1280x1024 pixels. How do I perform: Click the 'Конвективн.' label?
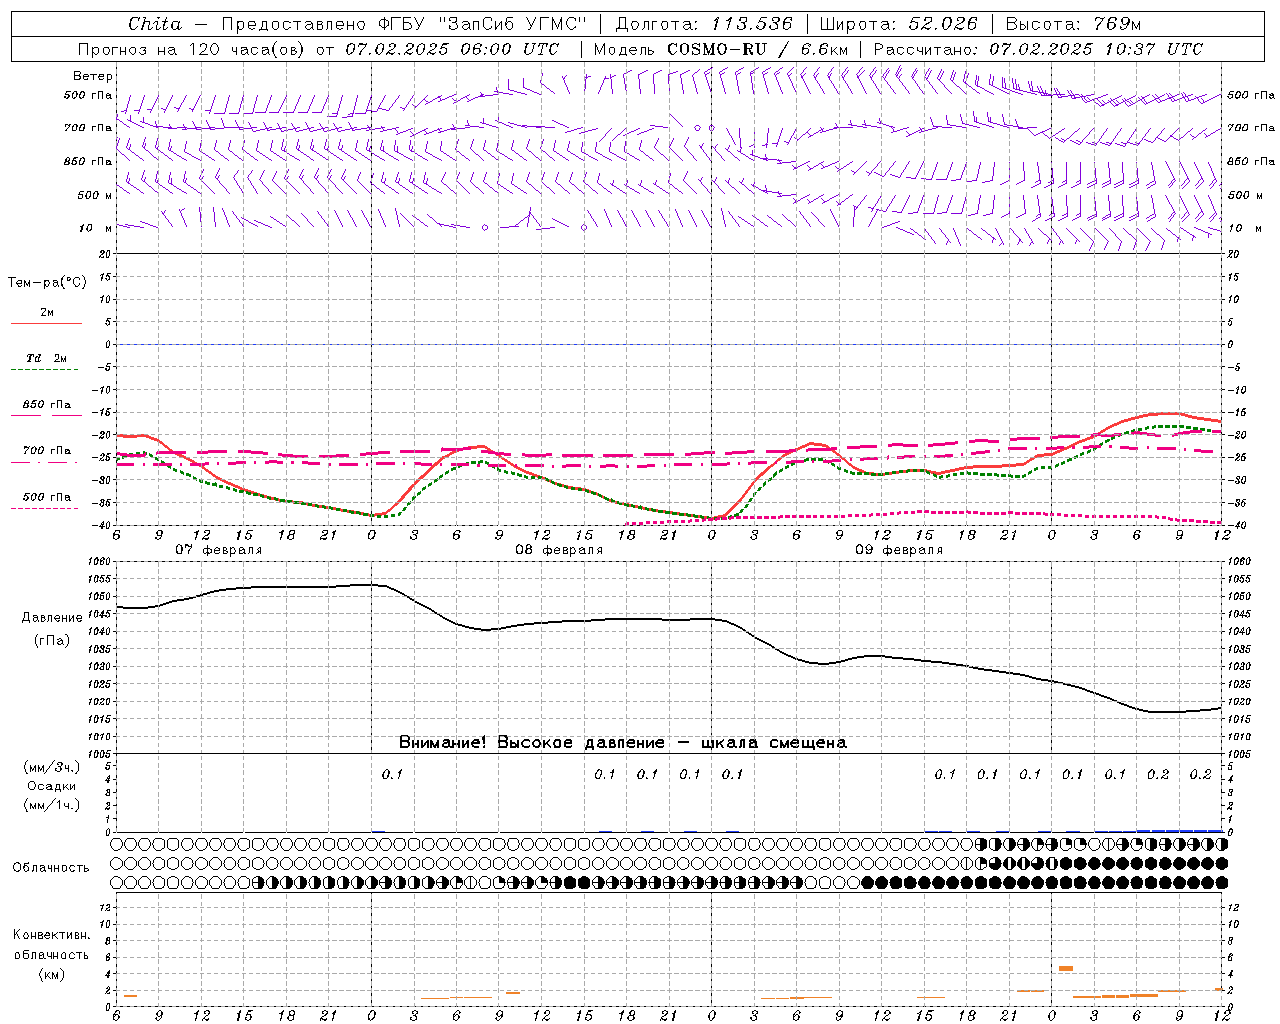51,935
